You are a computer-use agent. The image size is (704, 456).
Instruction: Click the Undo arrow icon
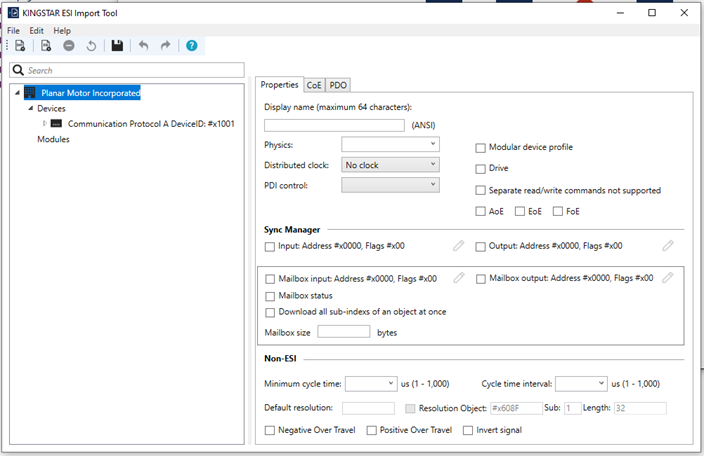click(x=143, y=46)
